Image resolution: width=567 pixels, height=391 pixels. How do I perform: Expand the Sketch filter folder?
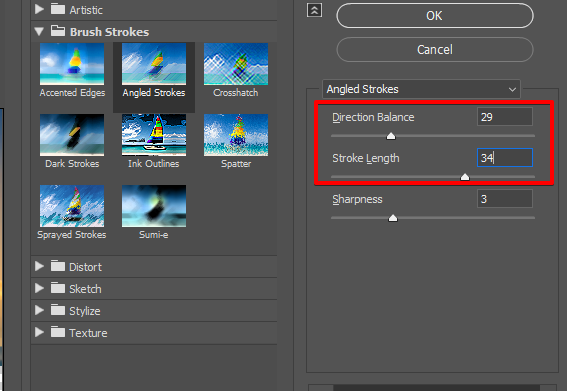point(39,289)
